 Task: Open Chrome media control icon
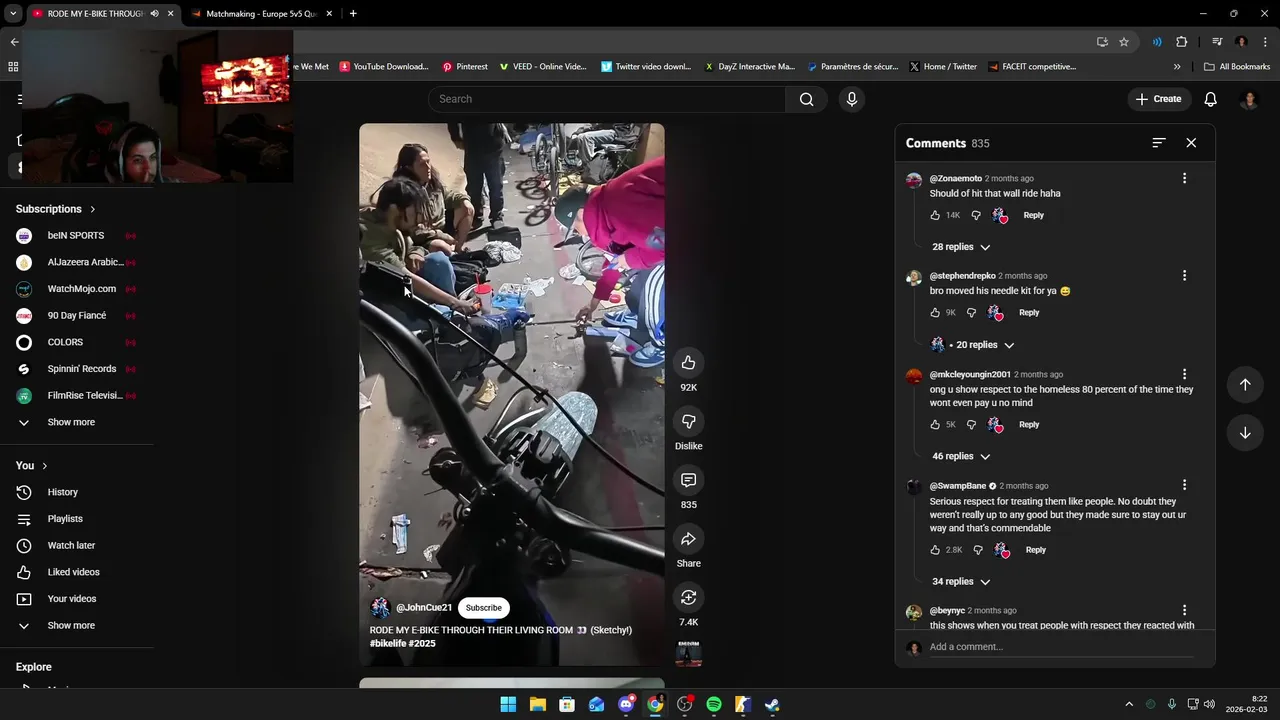click(x=1217, y=42)
